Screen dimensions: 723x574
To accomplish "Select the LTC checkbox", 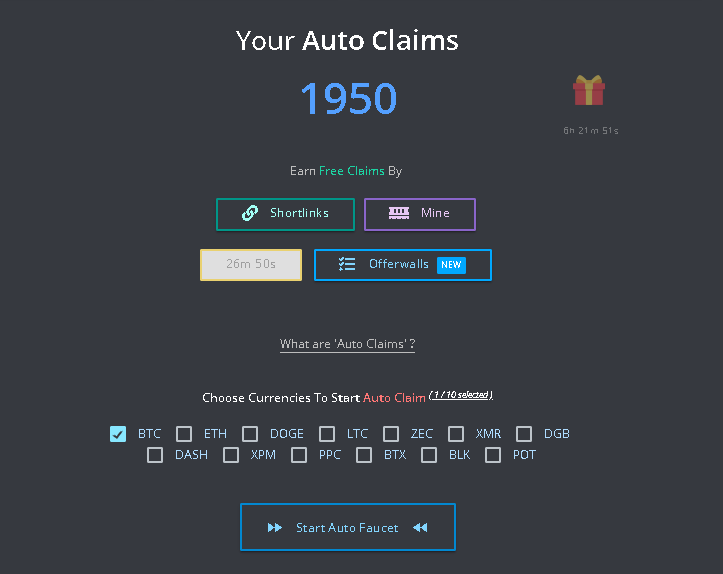I will coord(327,434).
